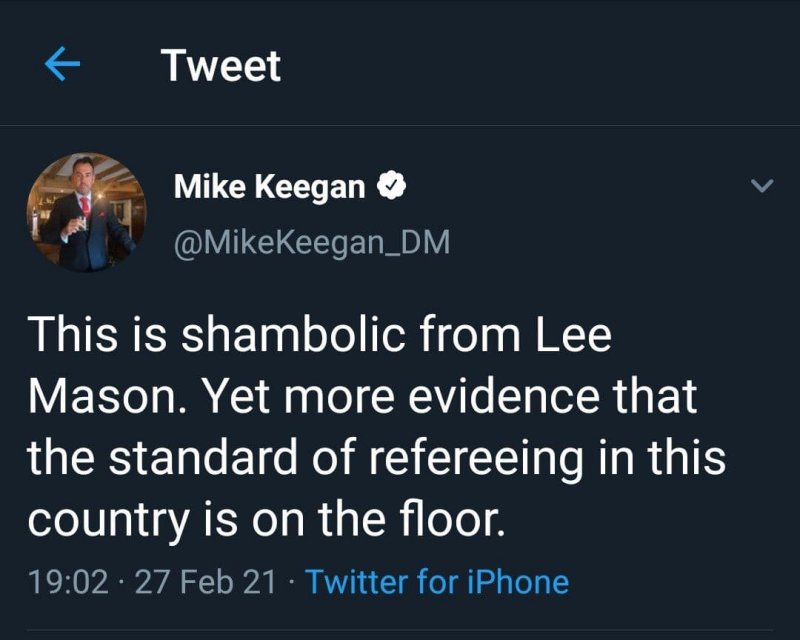Viewport: 800px width, 640px height.
Task: Click the word "floor" in the tweet
Action: (449, 520)
